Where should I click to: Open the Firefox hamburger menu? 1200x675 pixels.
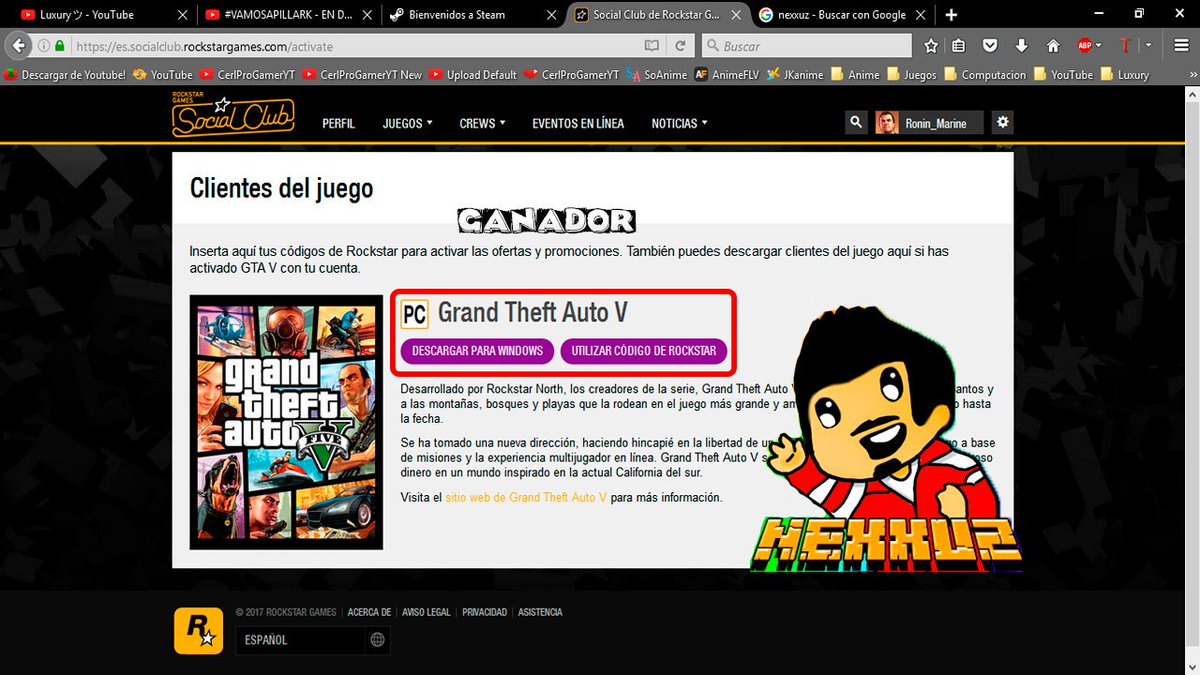1180,46
